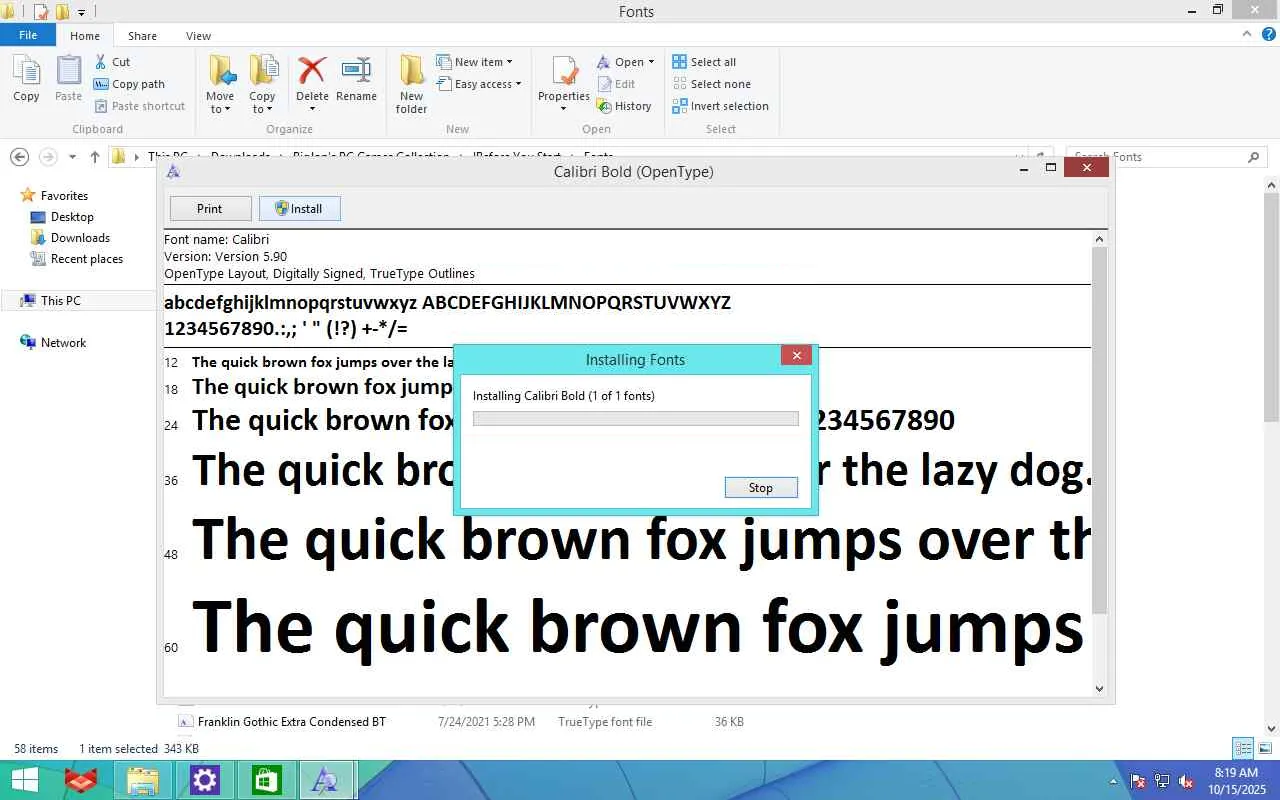Image resolution: width=1280 pixels, height=800 pixels.
Task: Switch to the Share ribbon tab
Action: tap(142, 36)
